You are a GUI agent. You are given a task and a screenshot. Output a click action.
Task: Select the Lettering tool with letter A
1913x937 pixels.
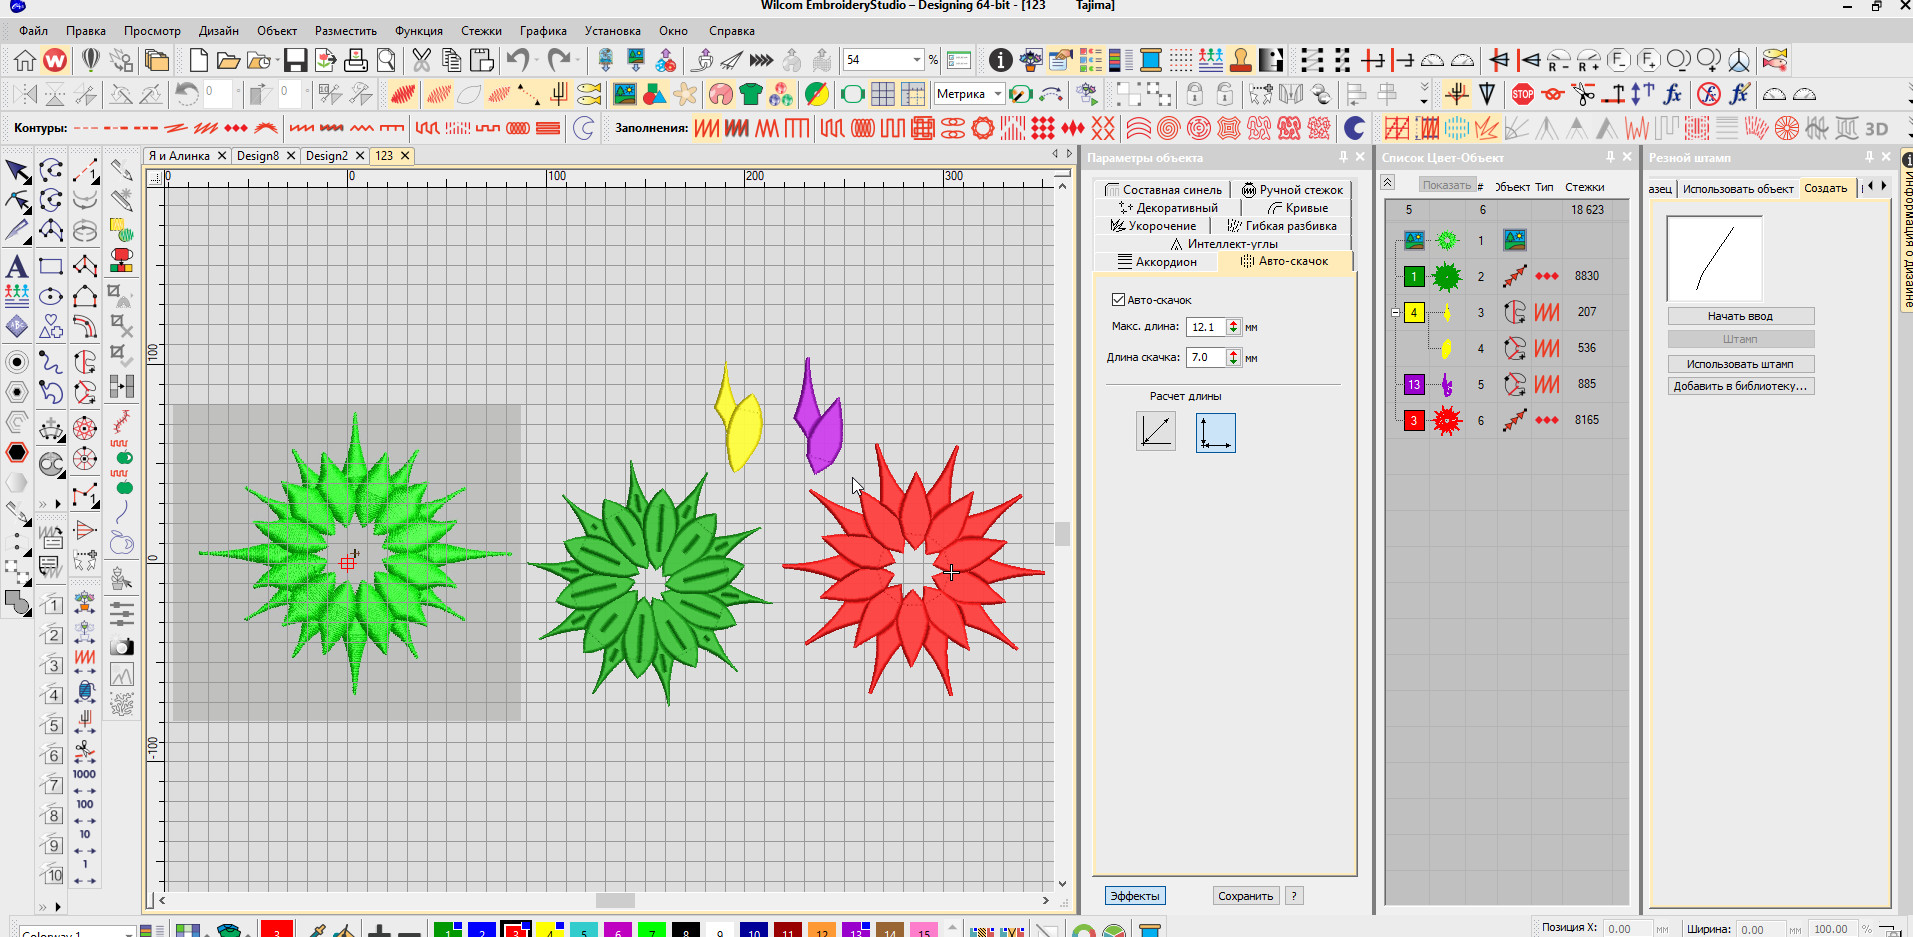(17, 267)
